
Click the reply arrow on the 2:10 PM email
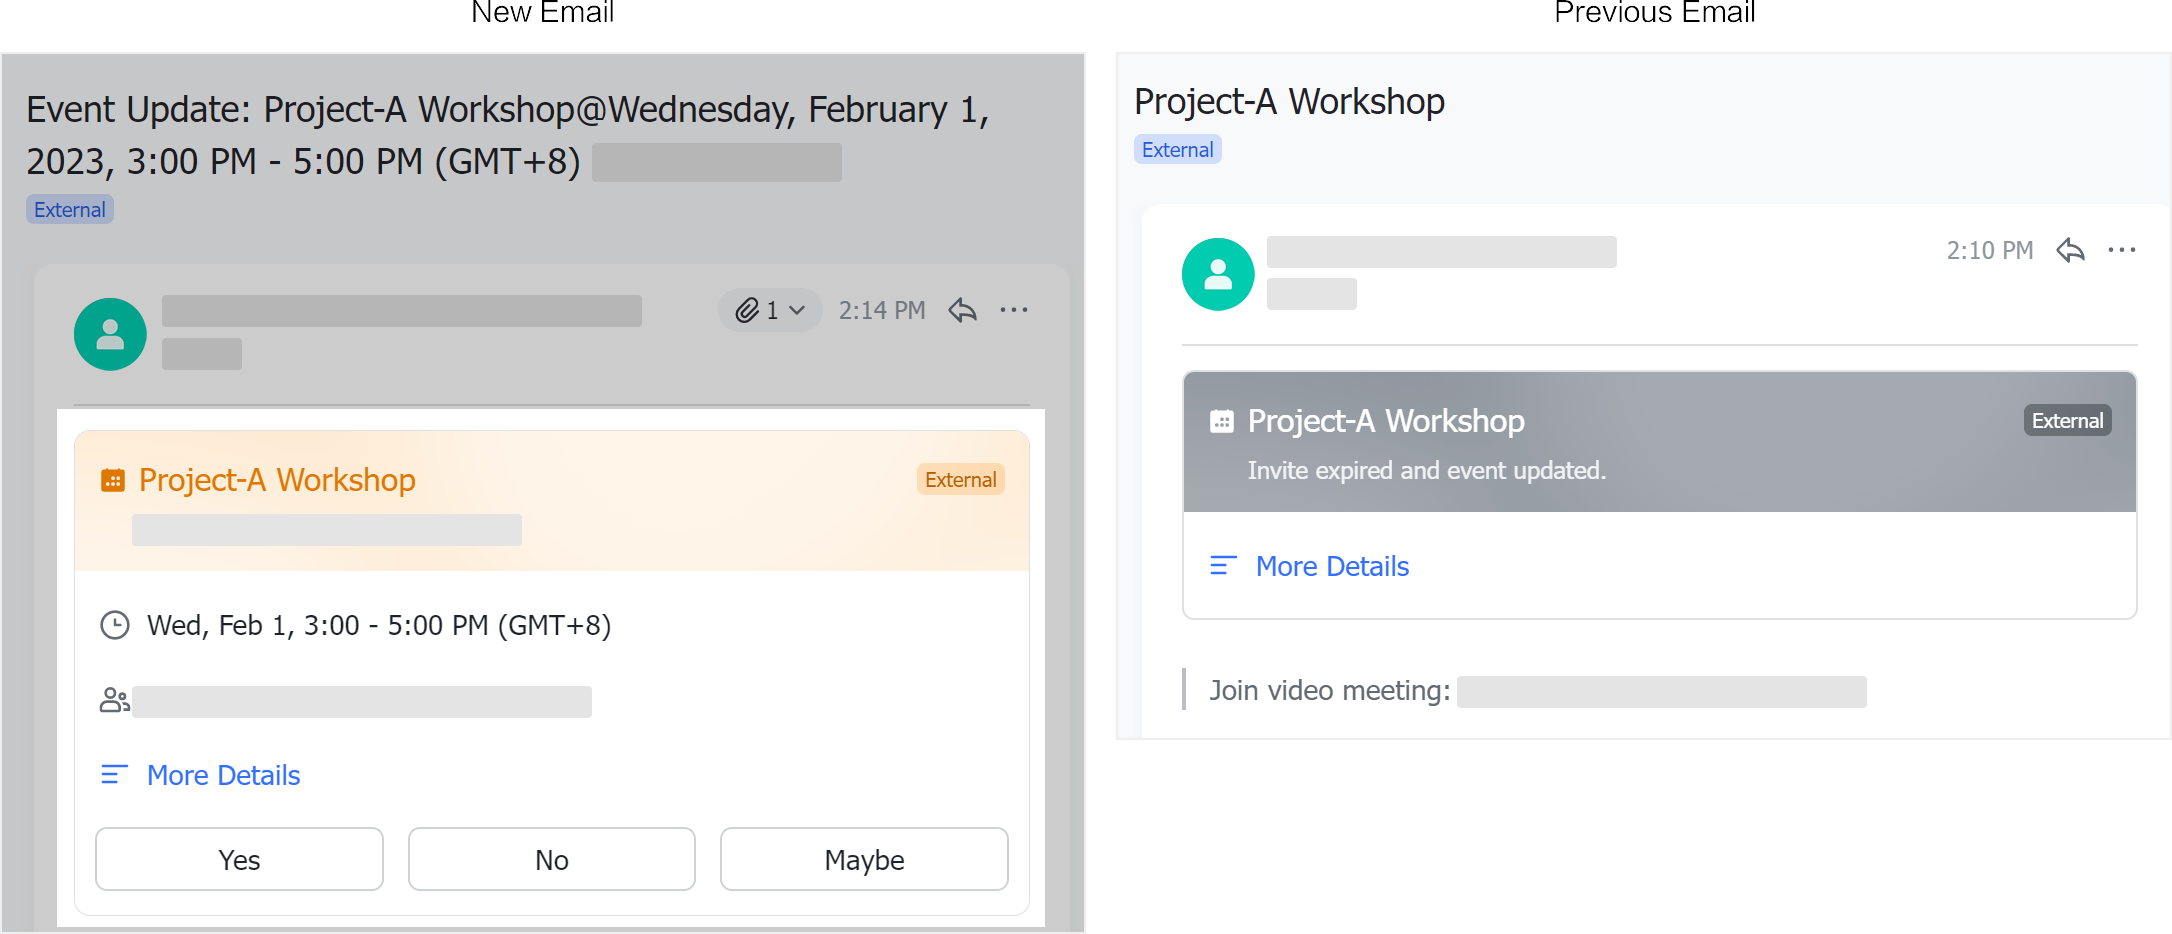(2070, 250)
